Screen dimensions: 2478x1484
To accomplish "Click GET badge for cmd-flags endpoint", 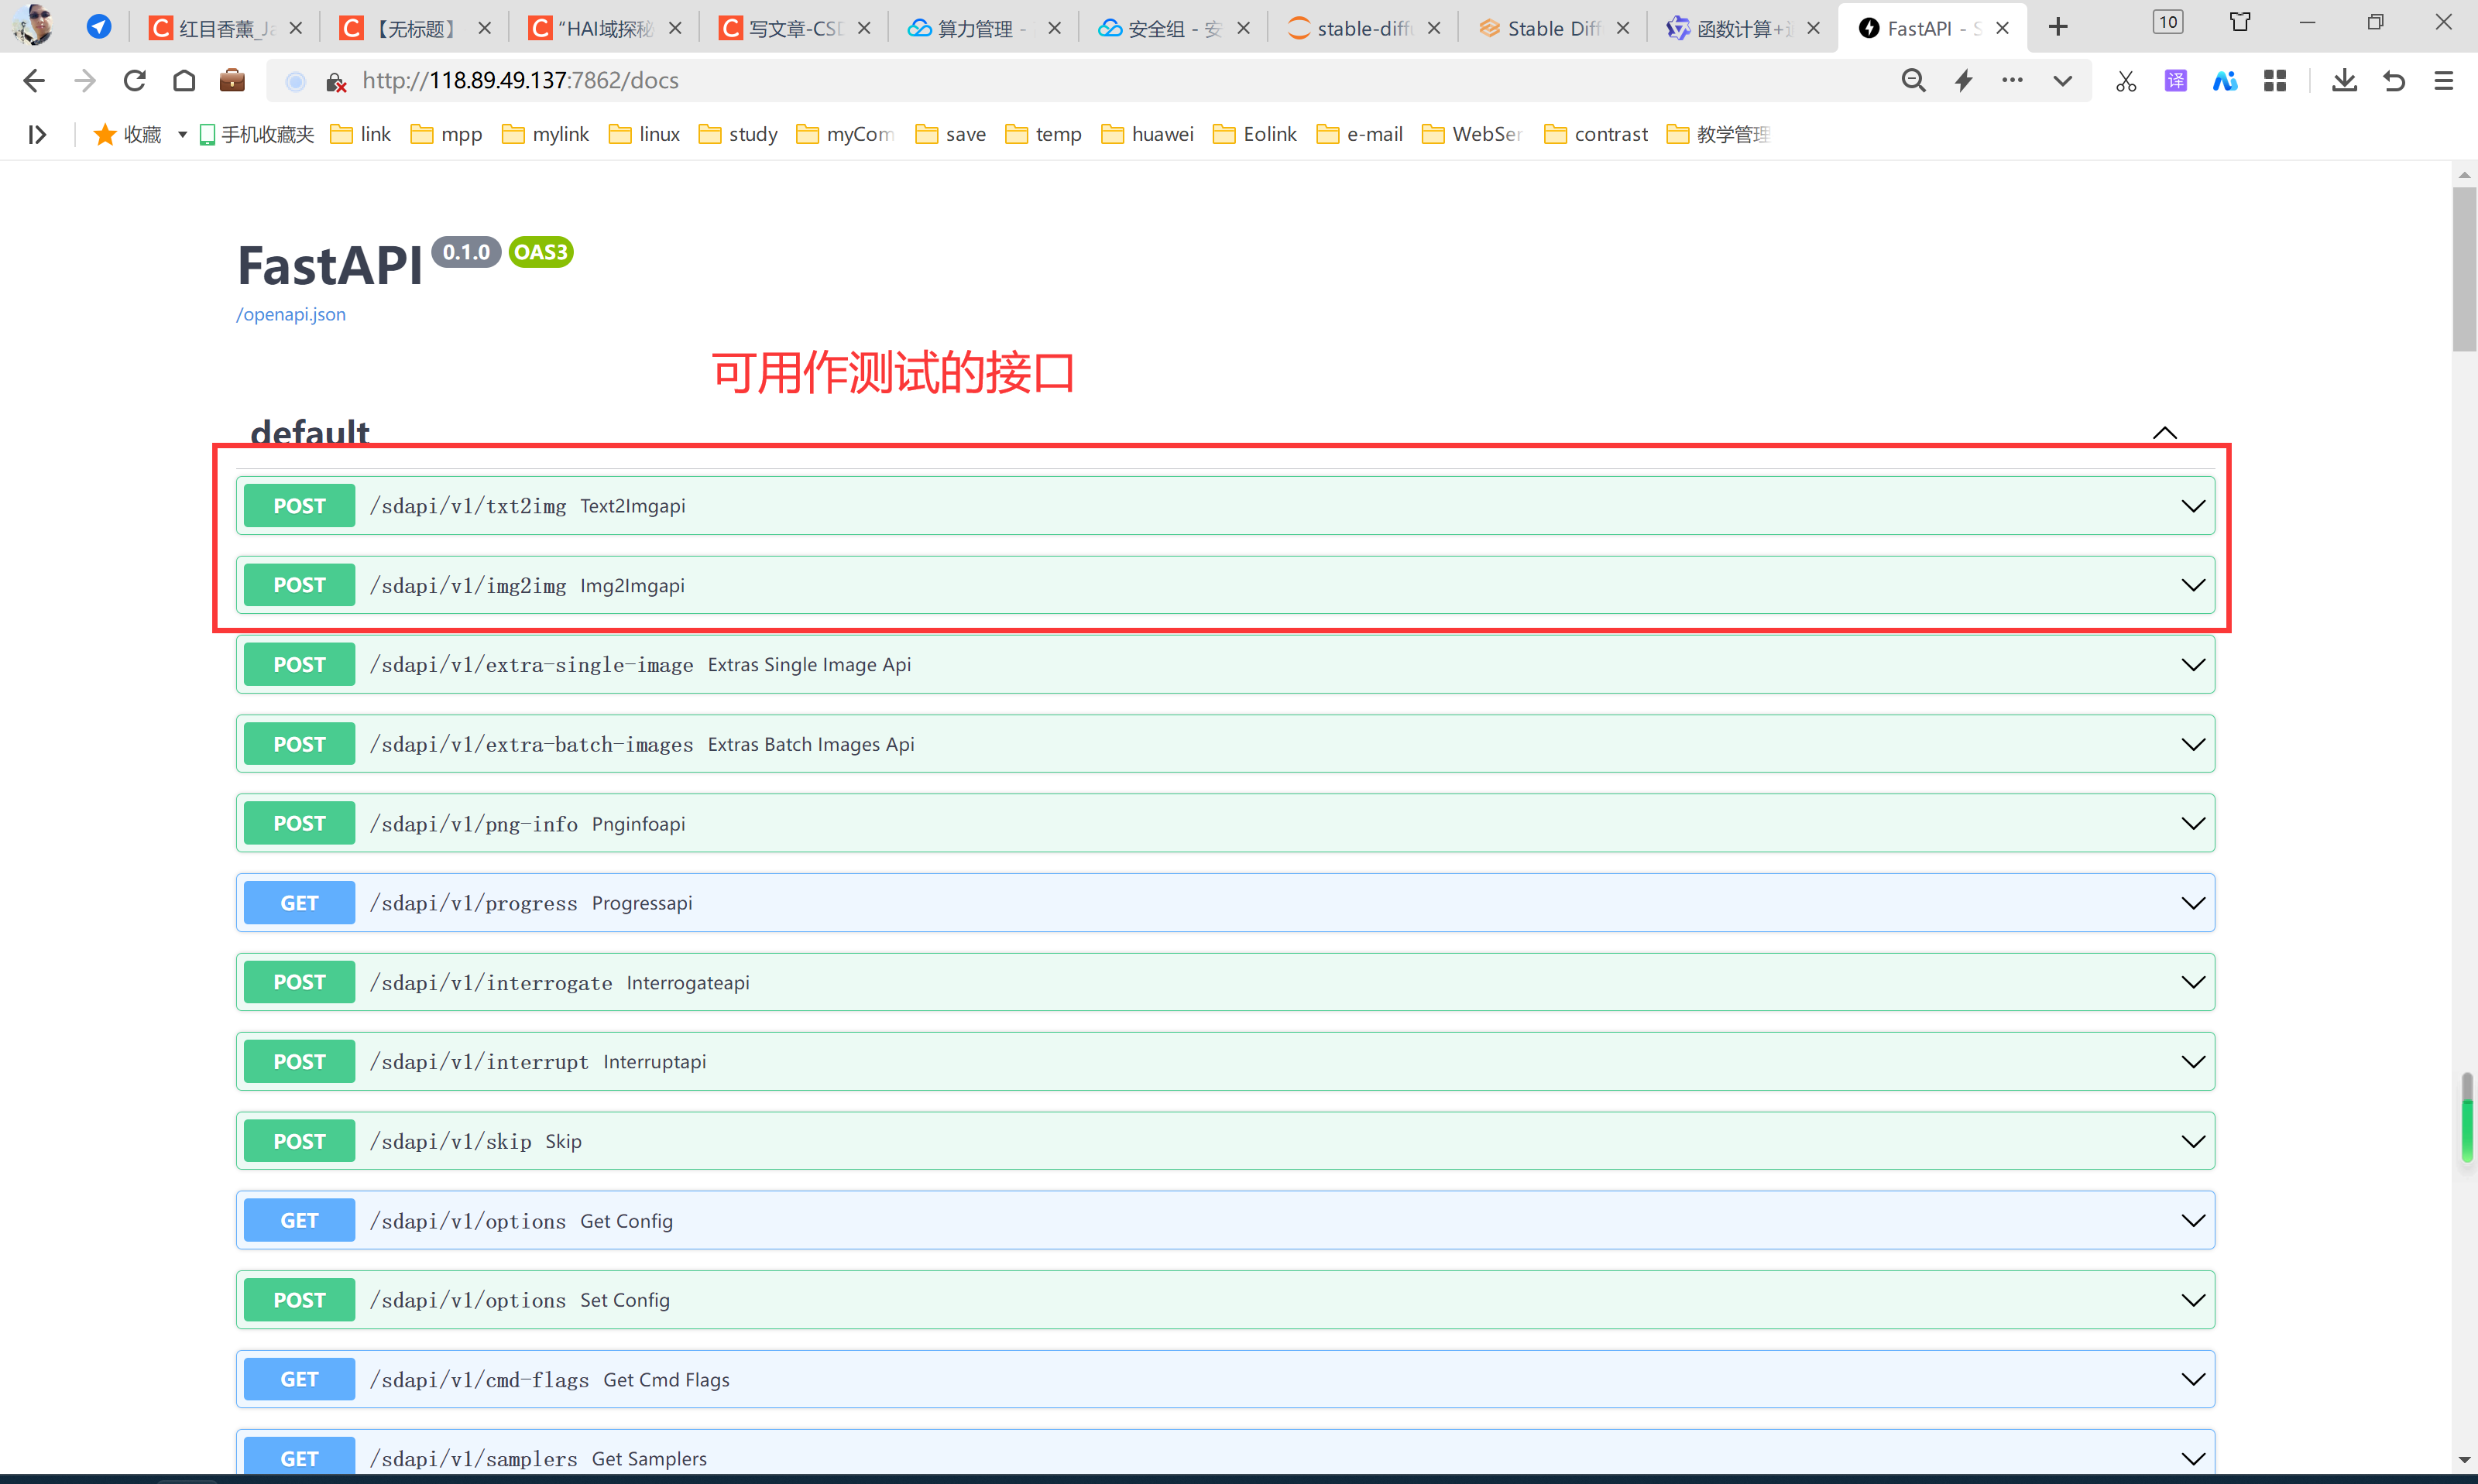I will (x=299, y=1379).
